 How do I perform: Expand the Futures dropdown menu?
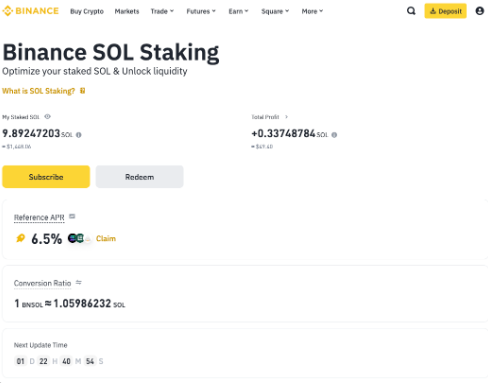[x=201, y=11]
